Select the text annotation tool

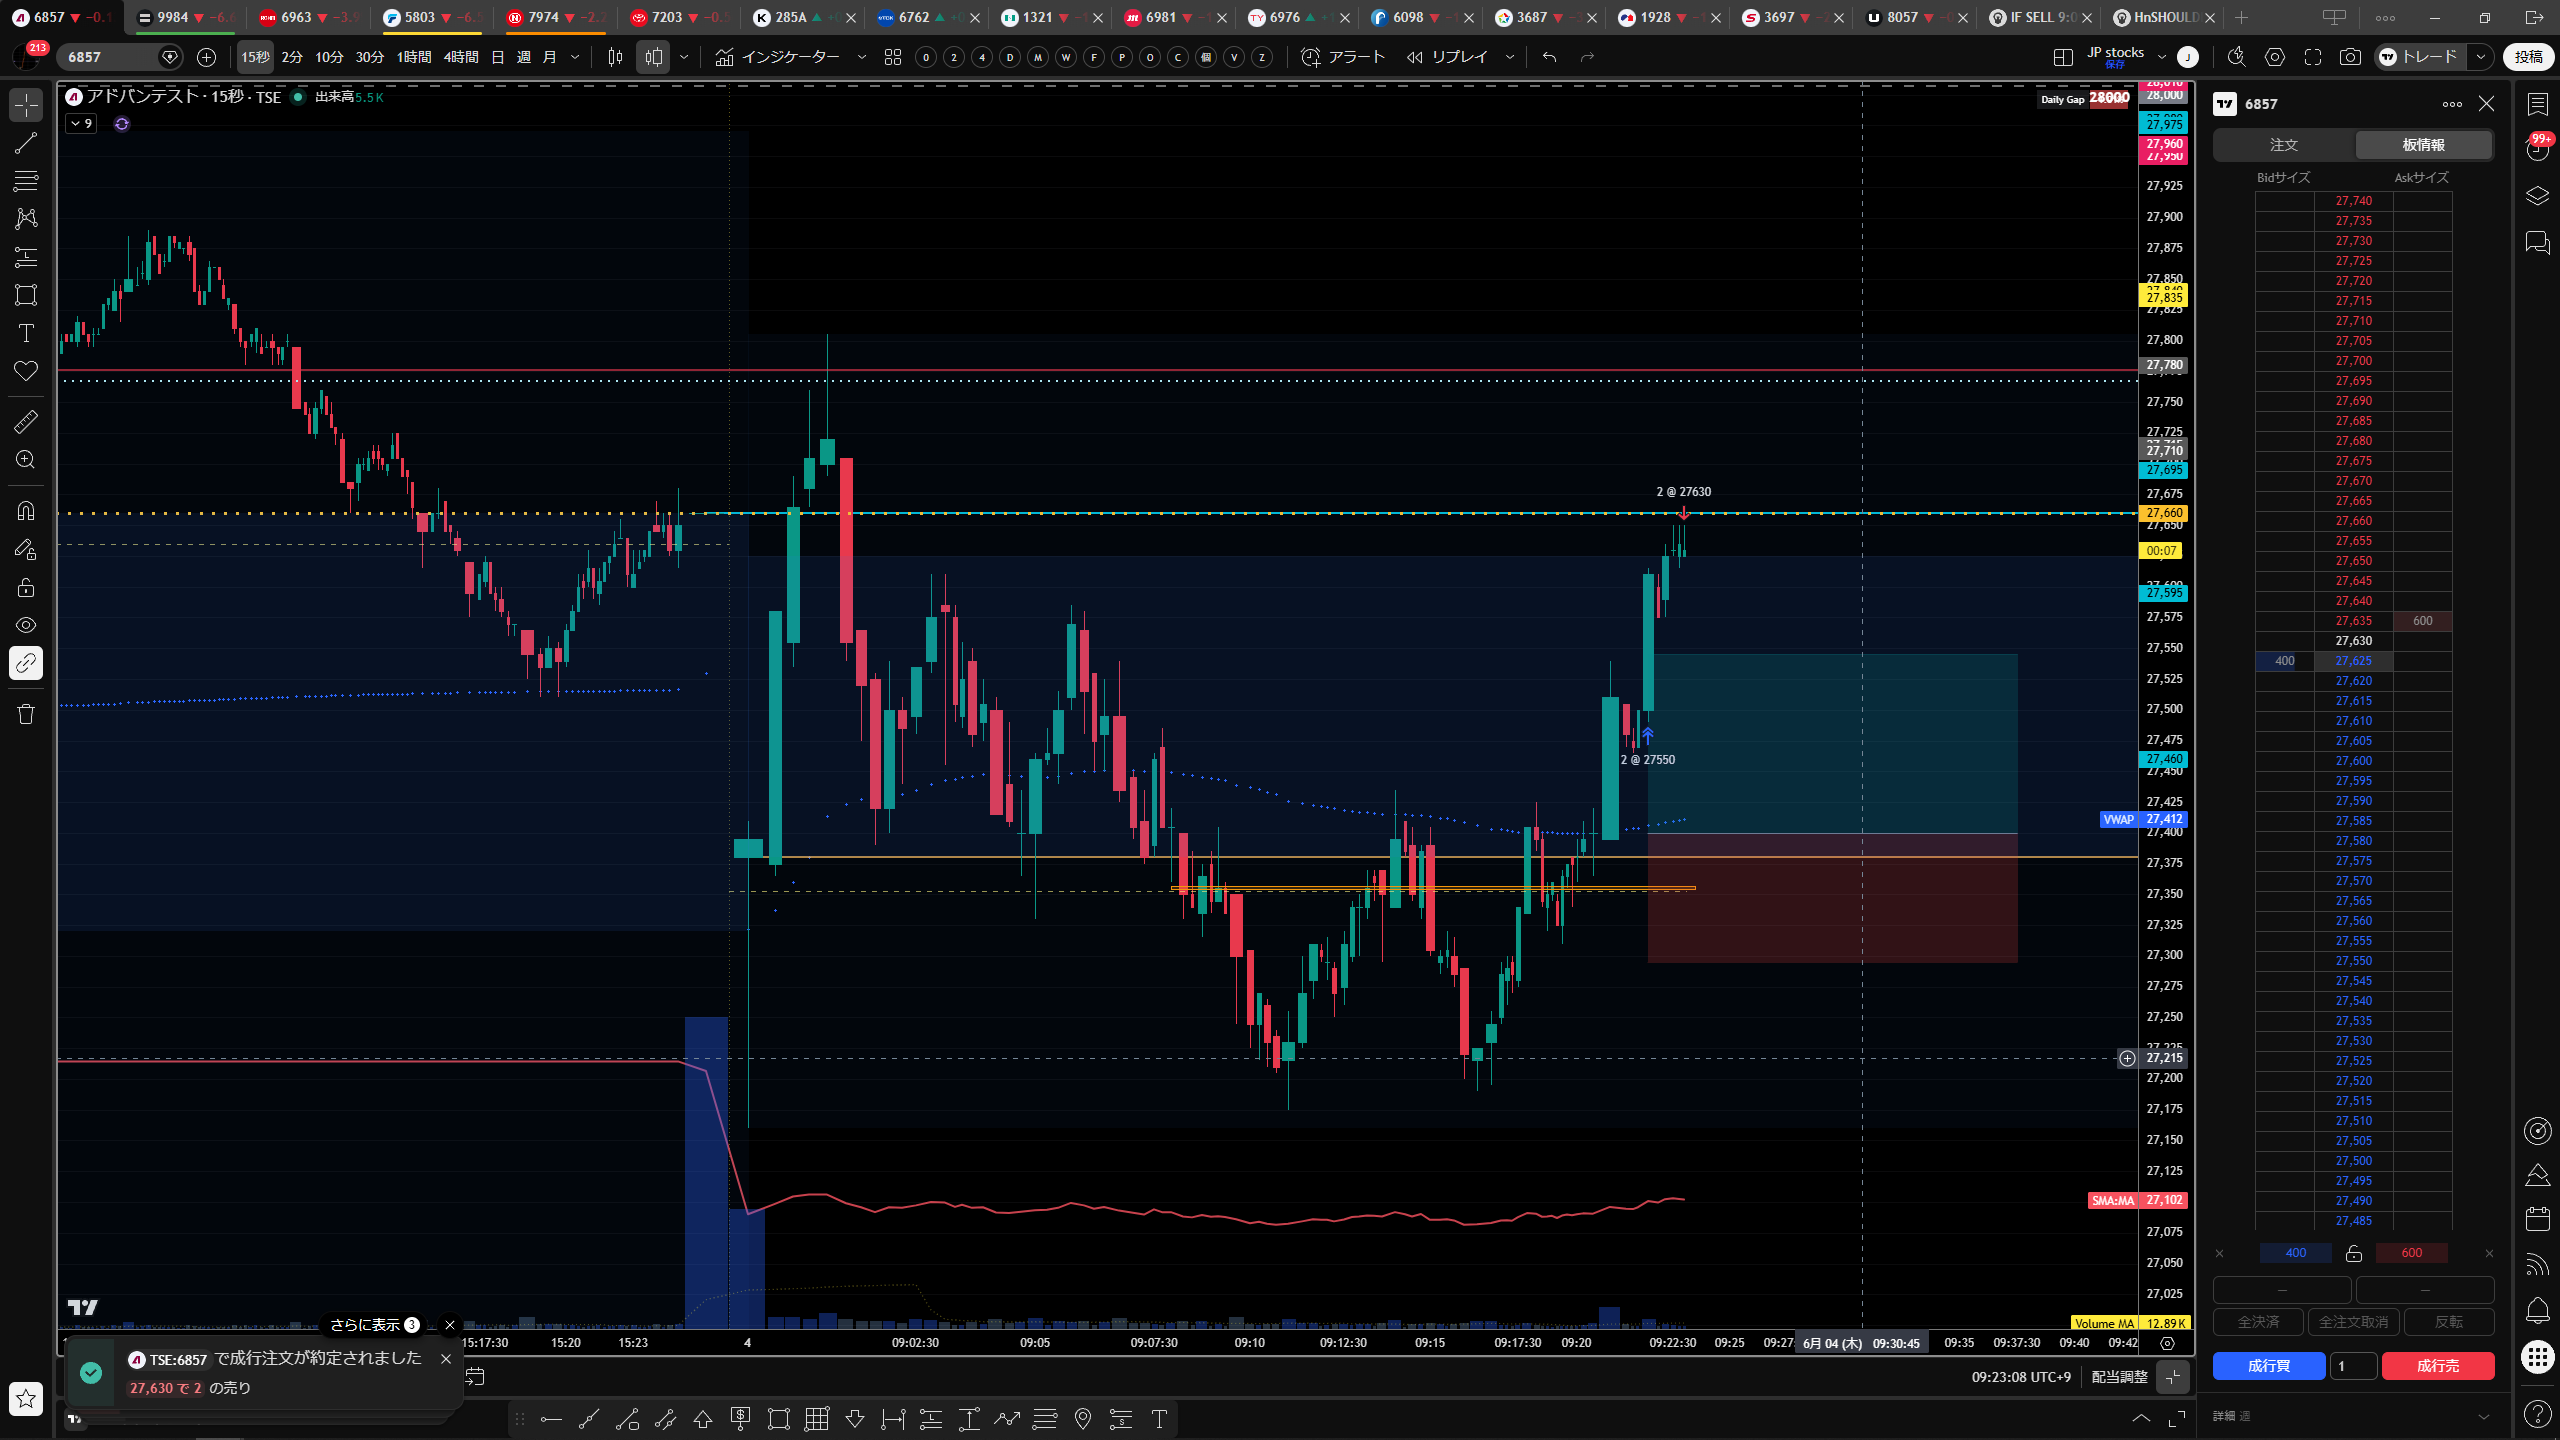26,333
